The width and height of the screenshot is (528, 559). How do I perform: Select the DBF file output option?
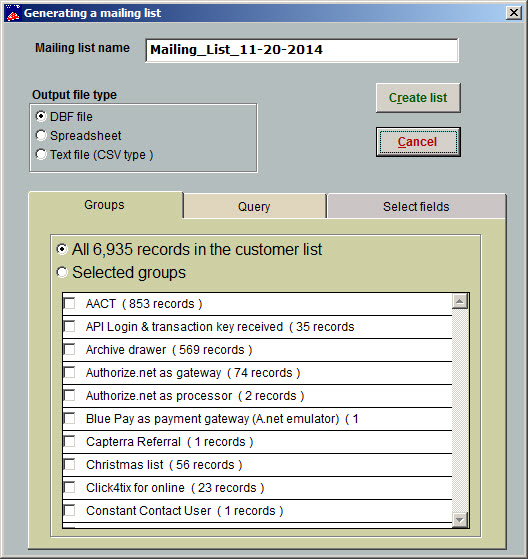[x=41, y=116]
